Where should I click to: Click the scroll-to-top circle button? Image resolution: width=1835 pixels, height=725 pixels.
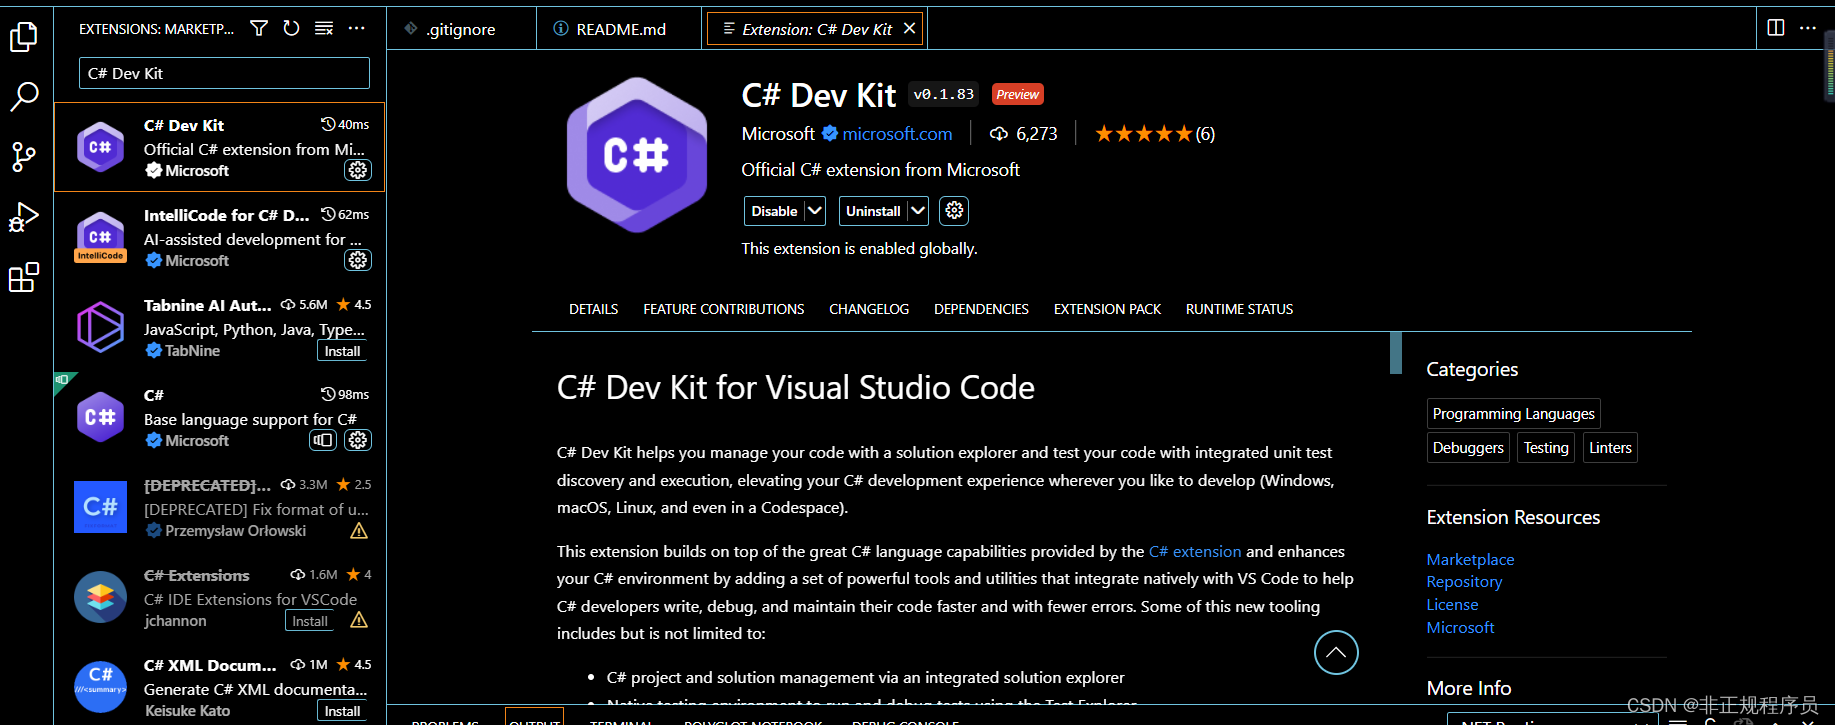point(1336,653)
